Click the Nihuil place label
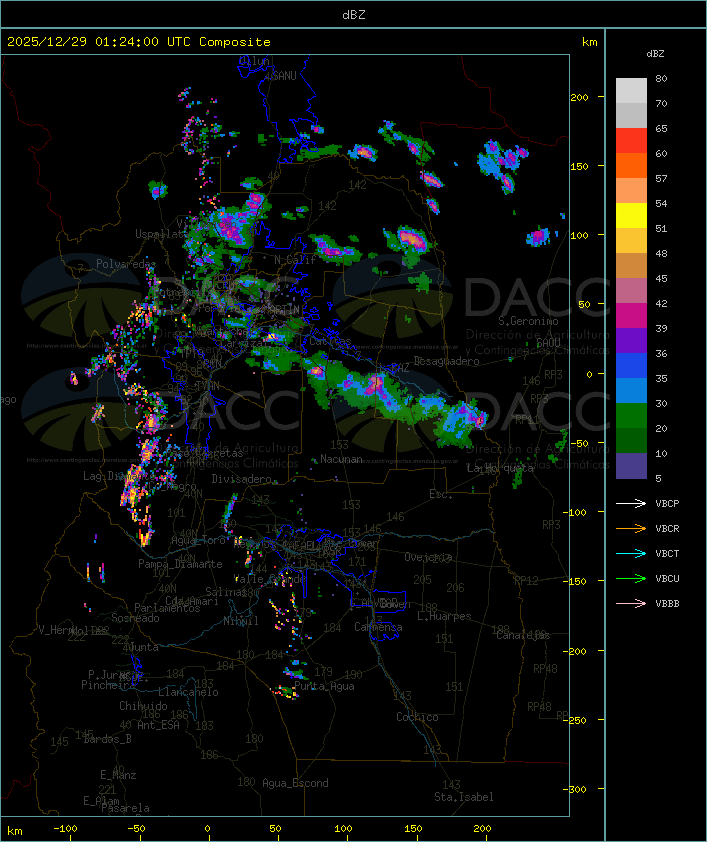 [x=241, y=621]
